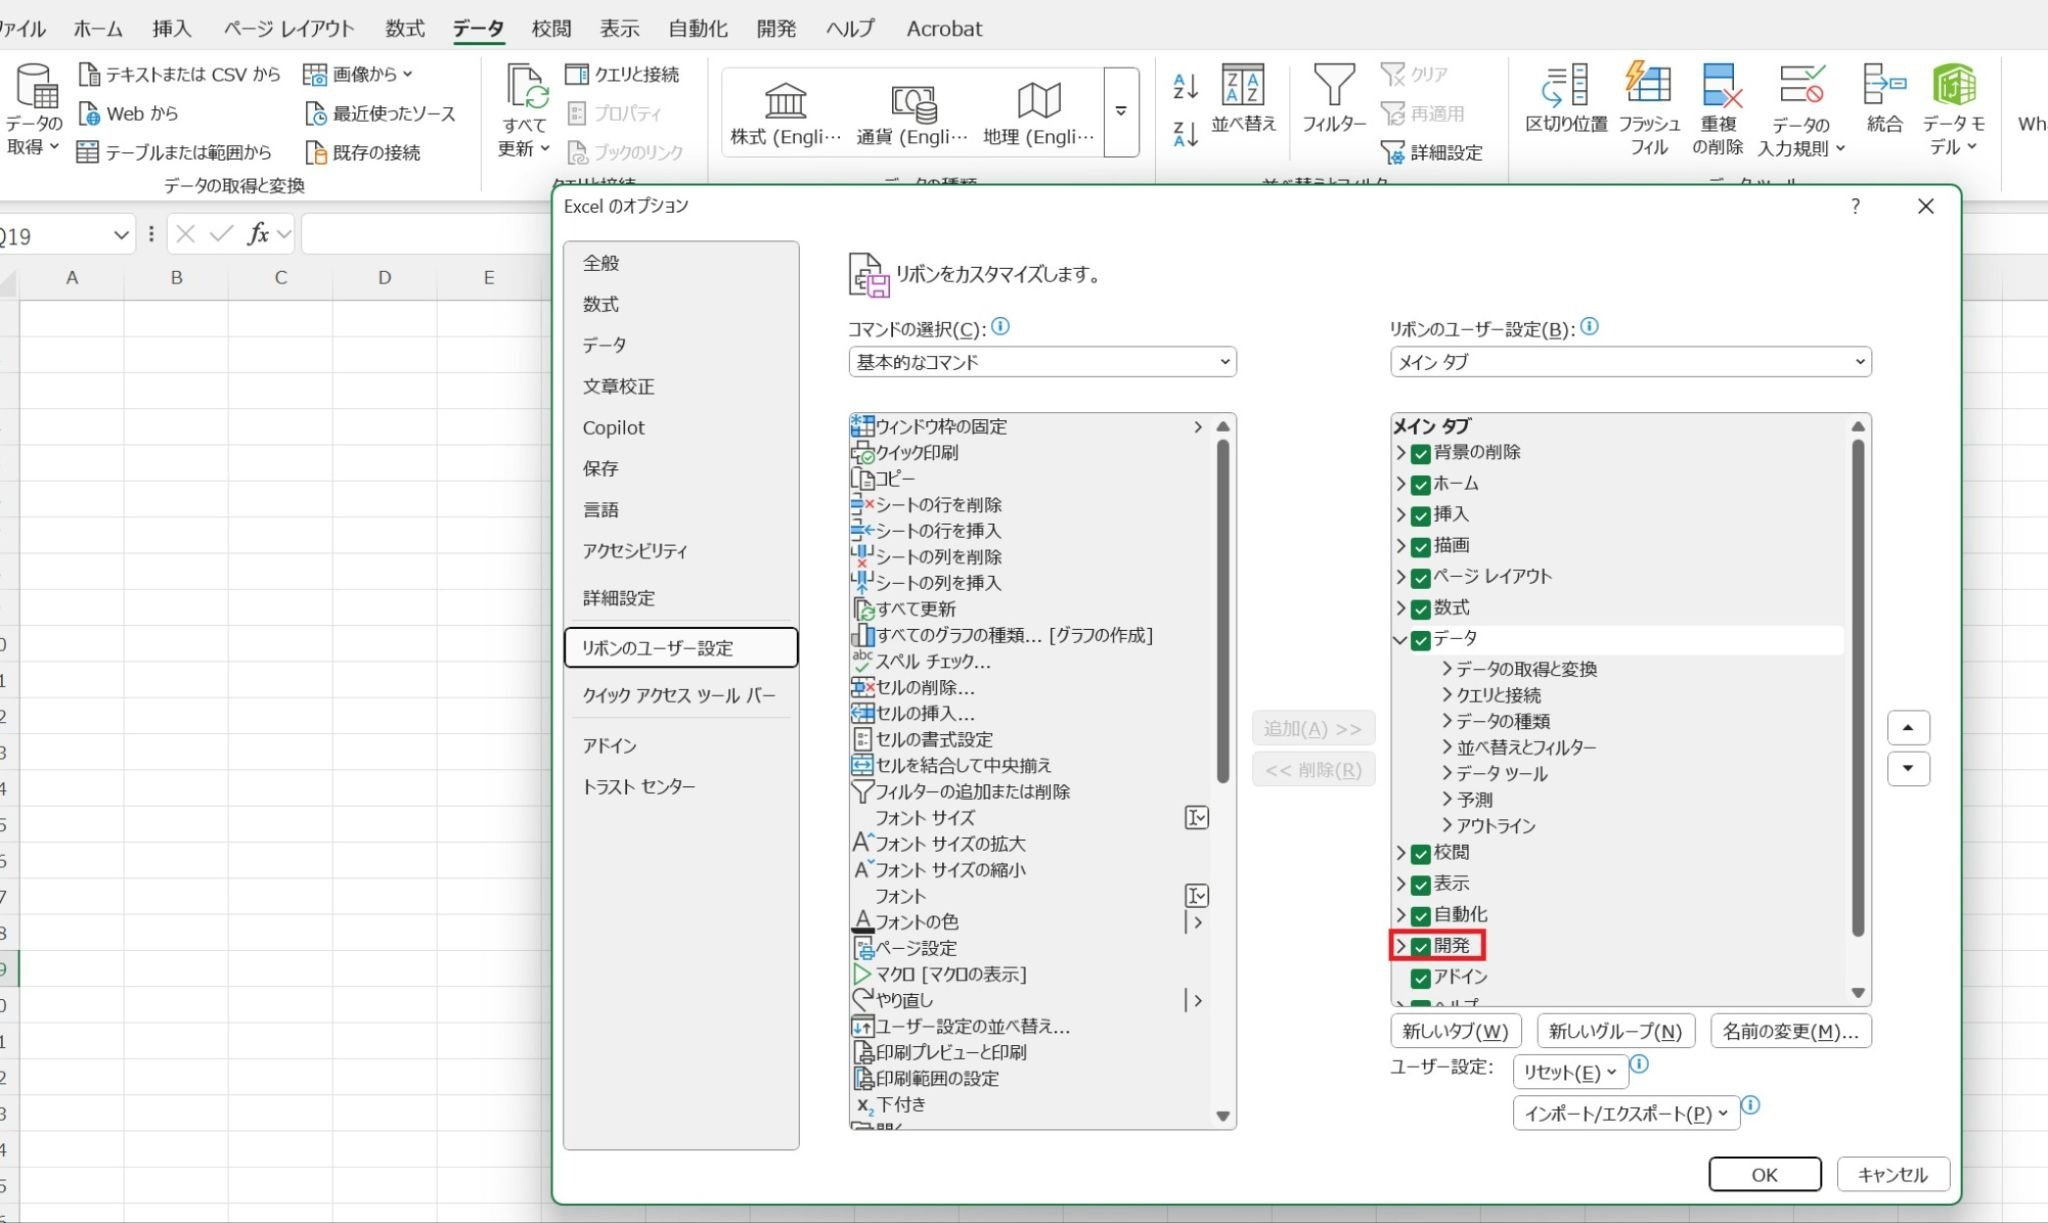The width and height of the screenshot is (2048, 1223).
Task: Open Flash Fill (フラッシュフィル) tool
Action: pyautogui.click(x=1648, y=84)
